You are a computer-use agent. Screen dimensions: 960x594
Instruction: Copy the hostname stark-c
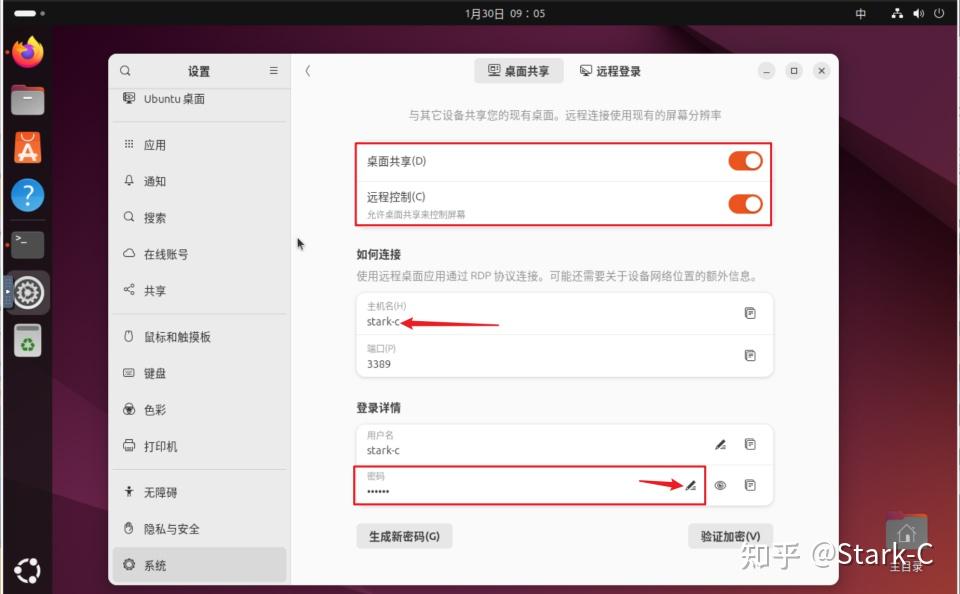[749, 313]
